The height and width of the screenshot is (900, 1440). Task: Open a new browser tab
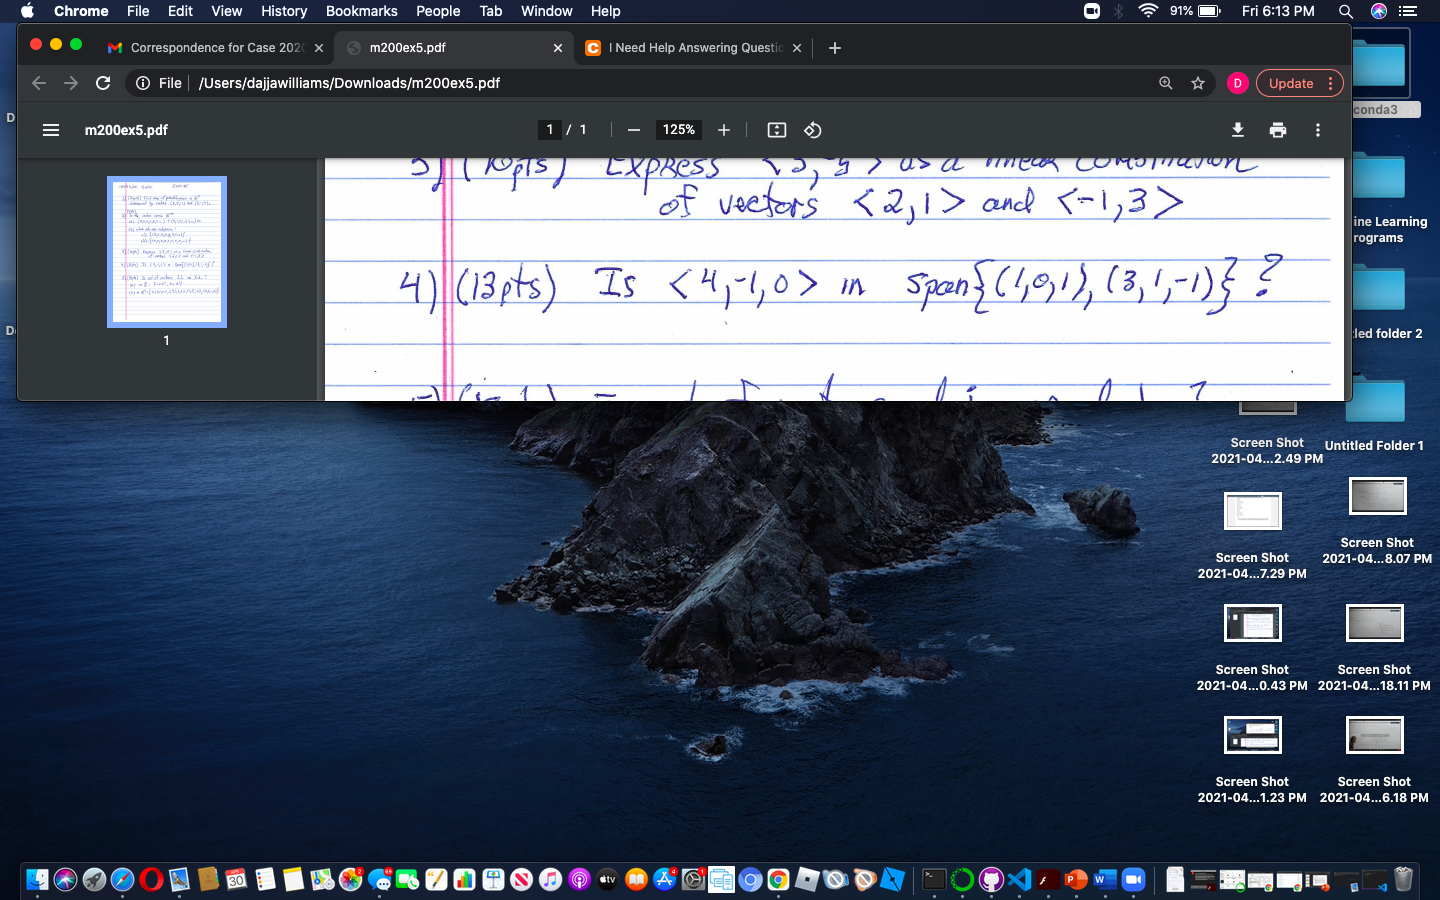tap(835, 48)
